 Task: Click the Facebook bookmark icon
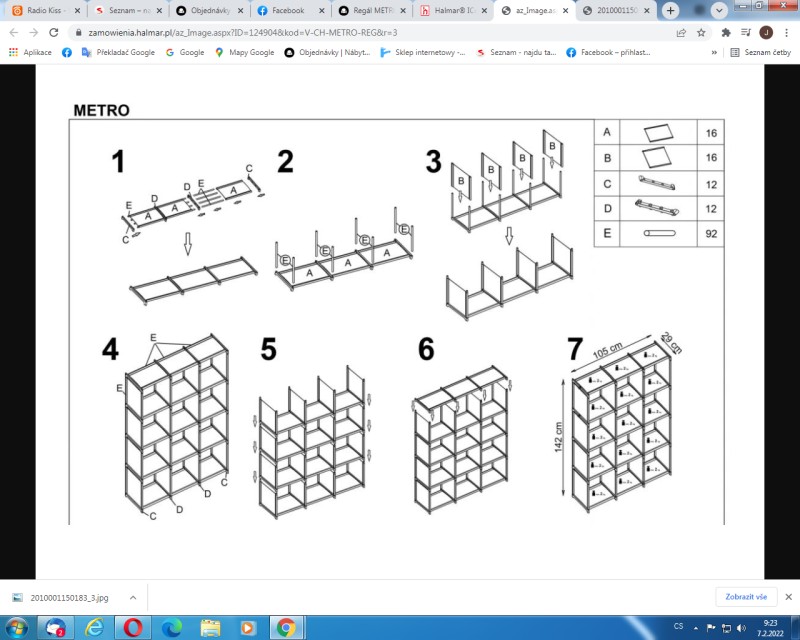(67, 52)
